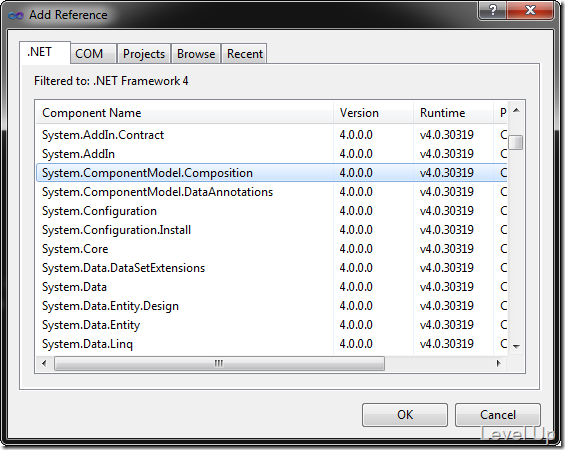This screenshot has width=565, height=450.
Task: Select System.AddIn.Contract row
Action: pyautogui.click(x=272, y=135)
